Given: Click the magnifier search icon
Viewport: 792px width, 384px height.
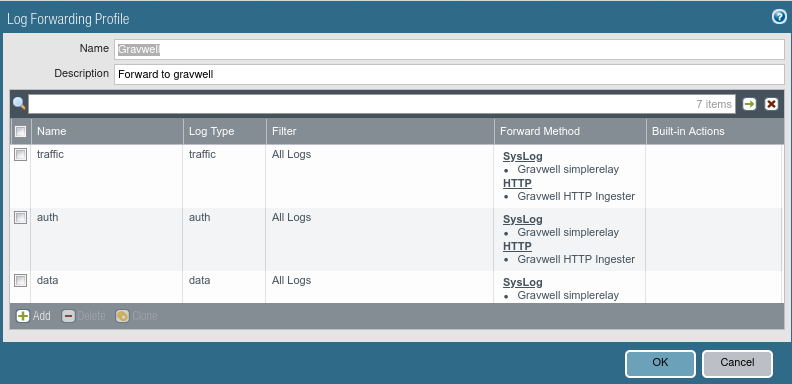Looking at the screenshot, I should 19,104.
